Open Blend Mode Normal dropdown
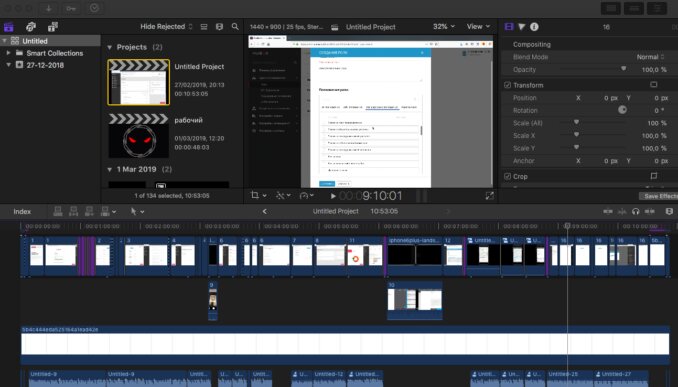 click(650, 57)
